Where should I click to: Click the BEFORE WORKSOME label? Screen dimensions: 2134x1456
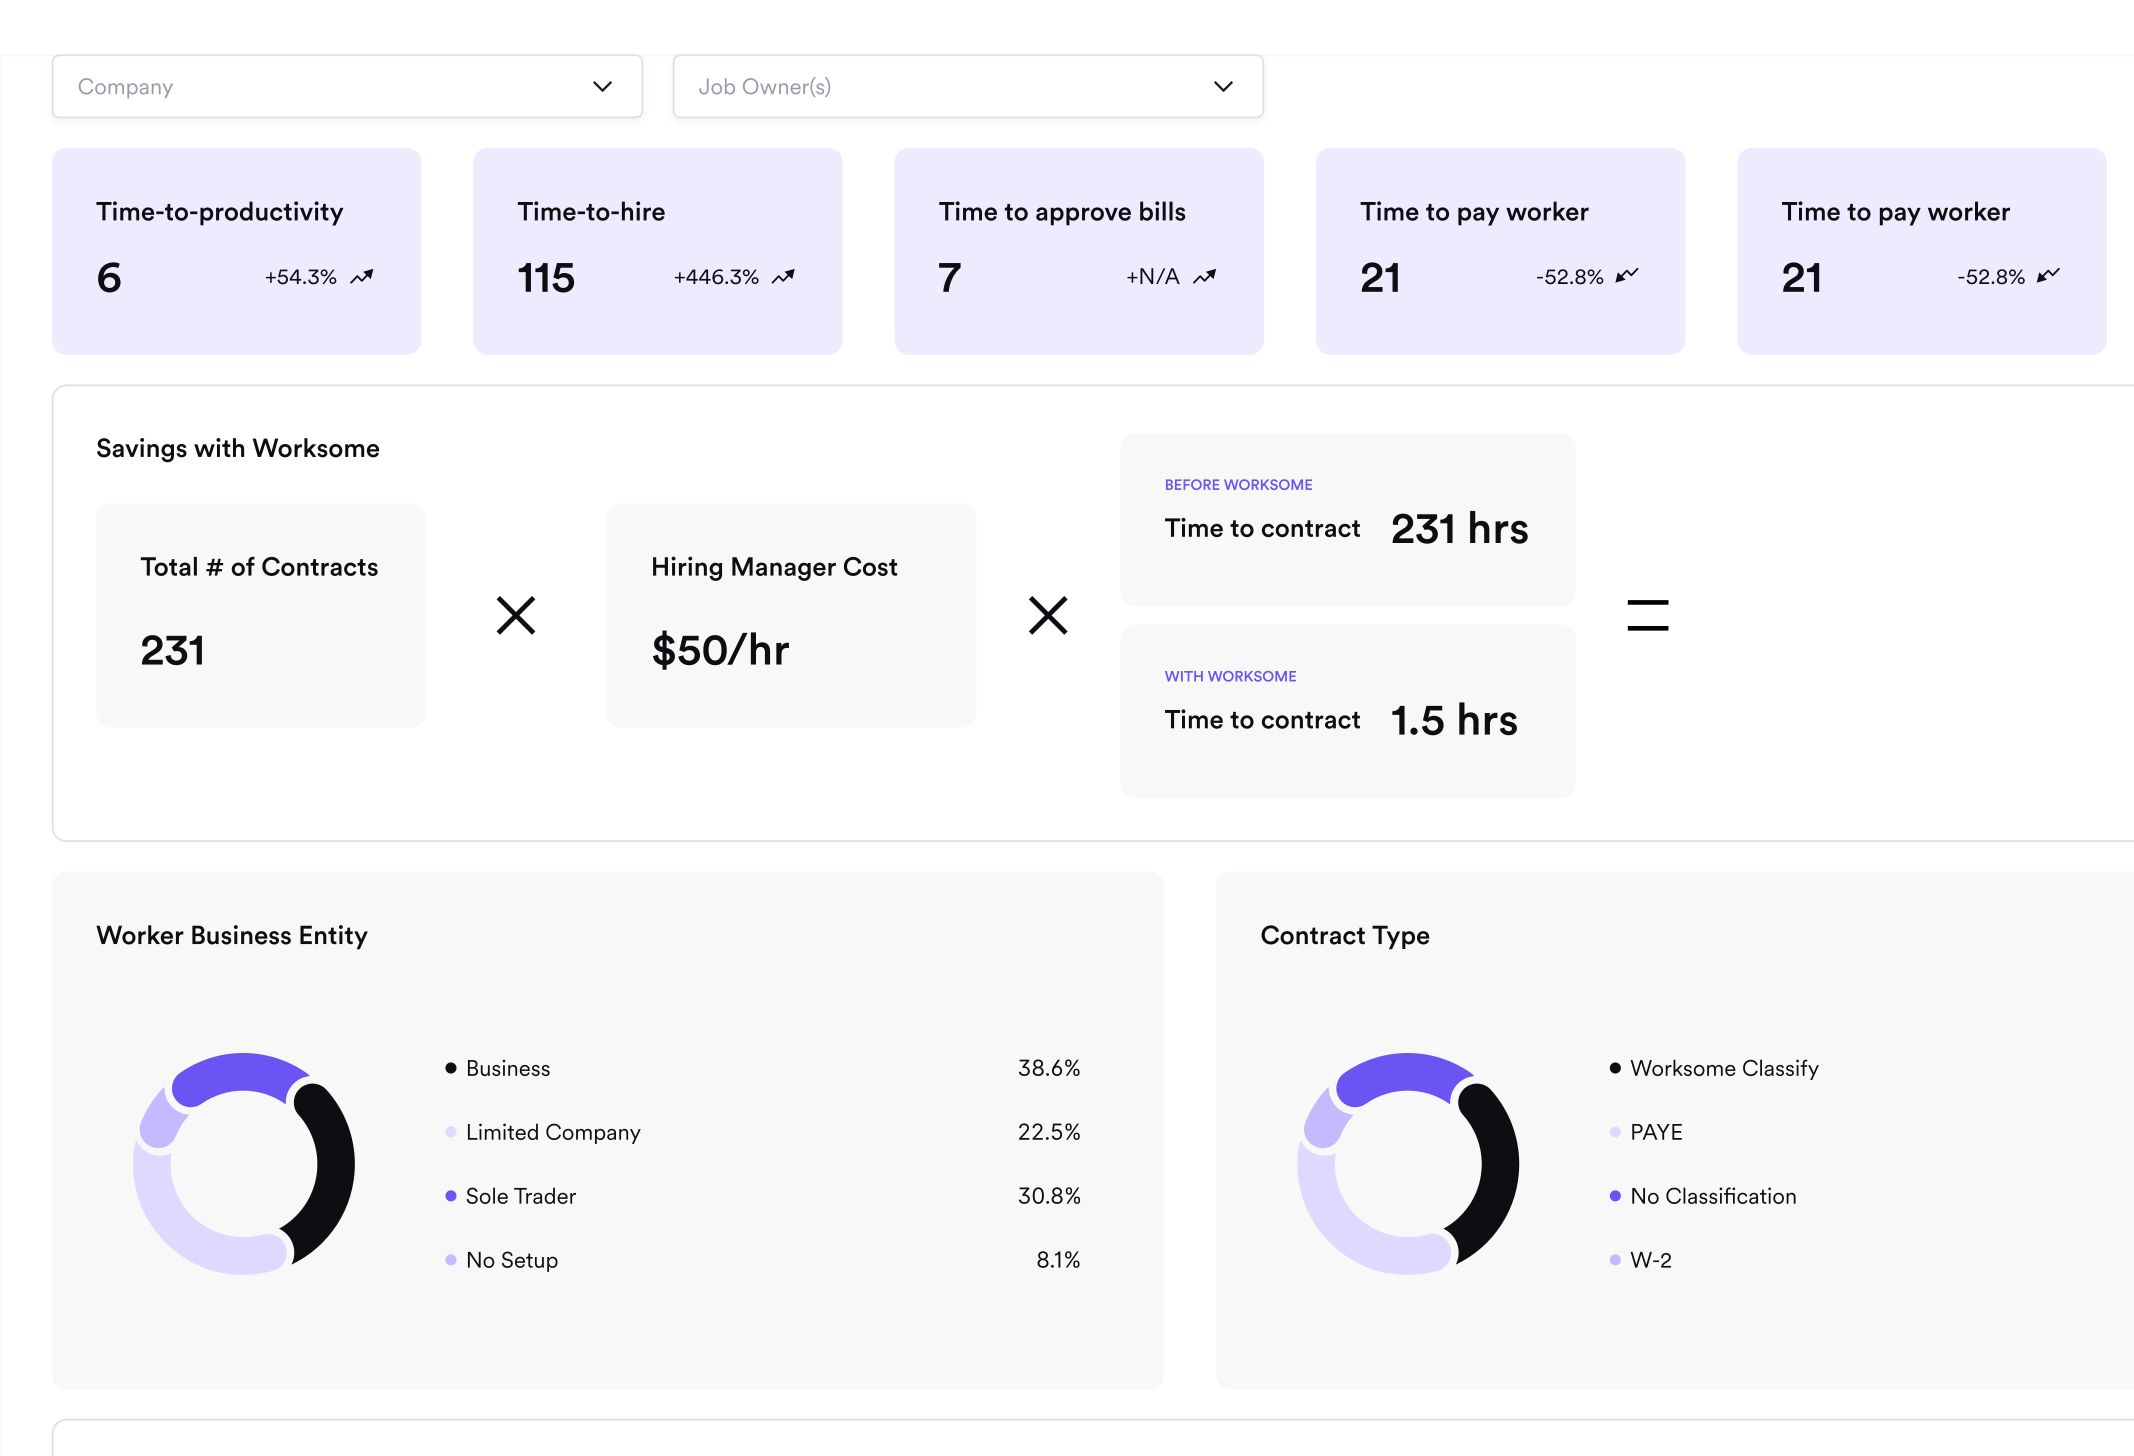(x=1238, y=485)
